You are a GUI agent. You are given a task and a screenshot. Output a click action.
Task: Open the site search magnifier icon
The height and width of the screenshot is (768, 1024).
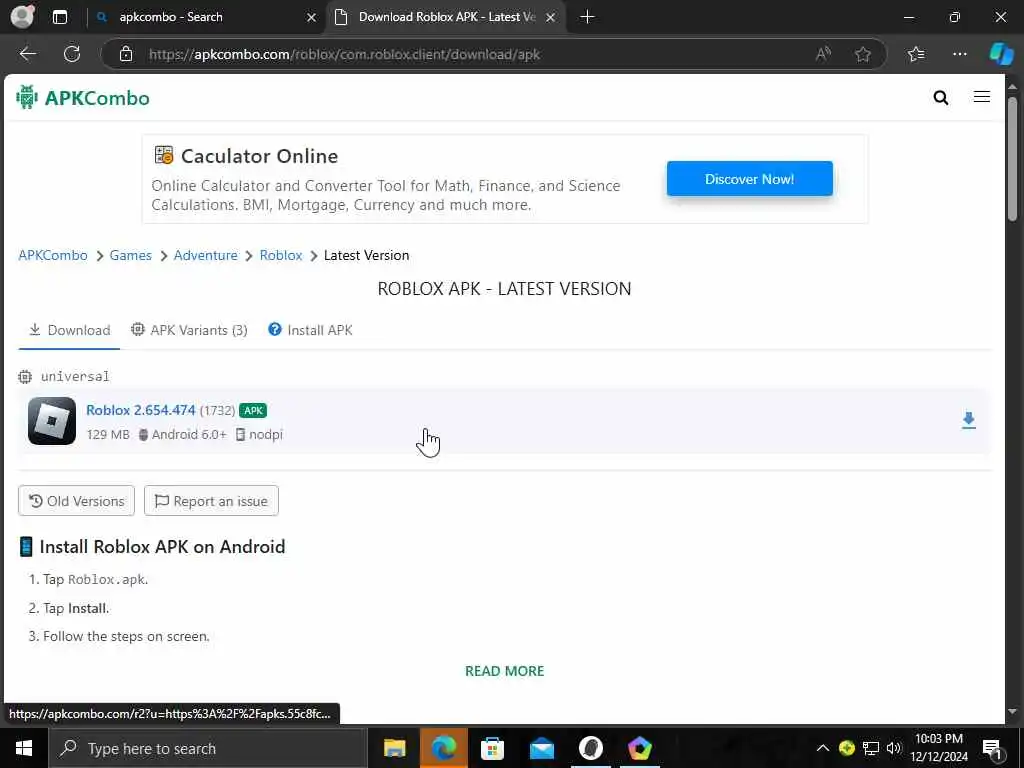[940, 97]
